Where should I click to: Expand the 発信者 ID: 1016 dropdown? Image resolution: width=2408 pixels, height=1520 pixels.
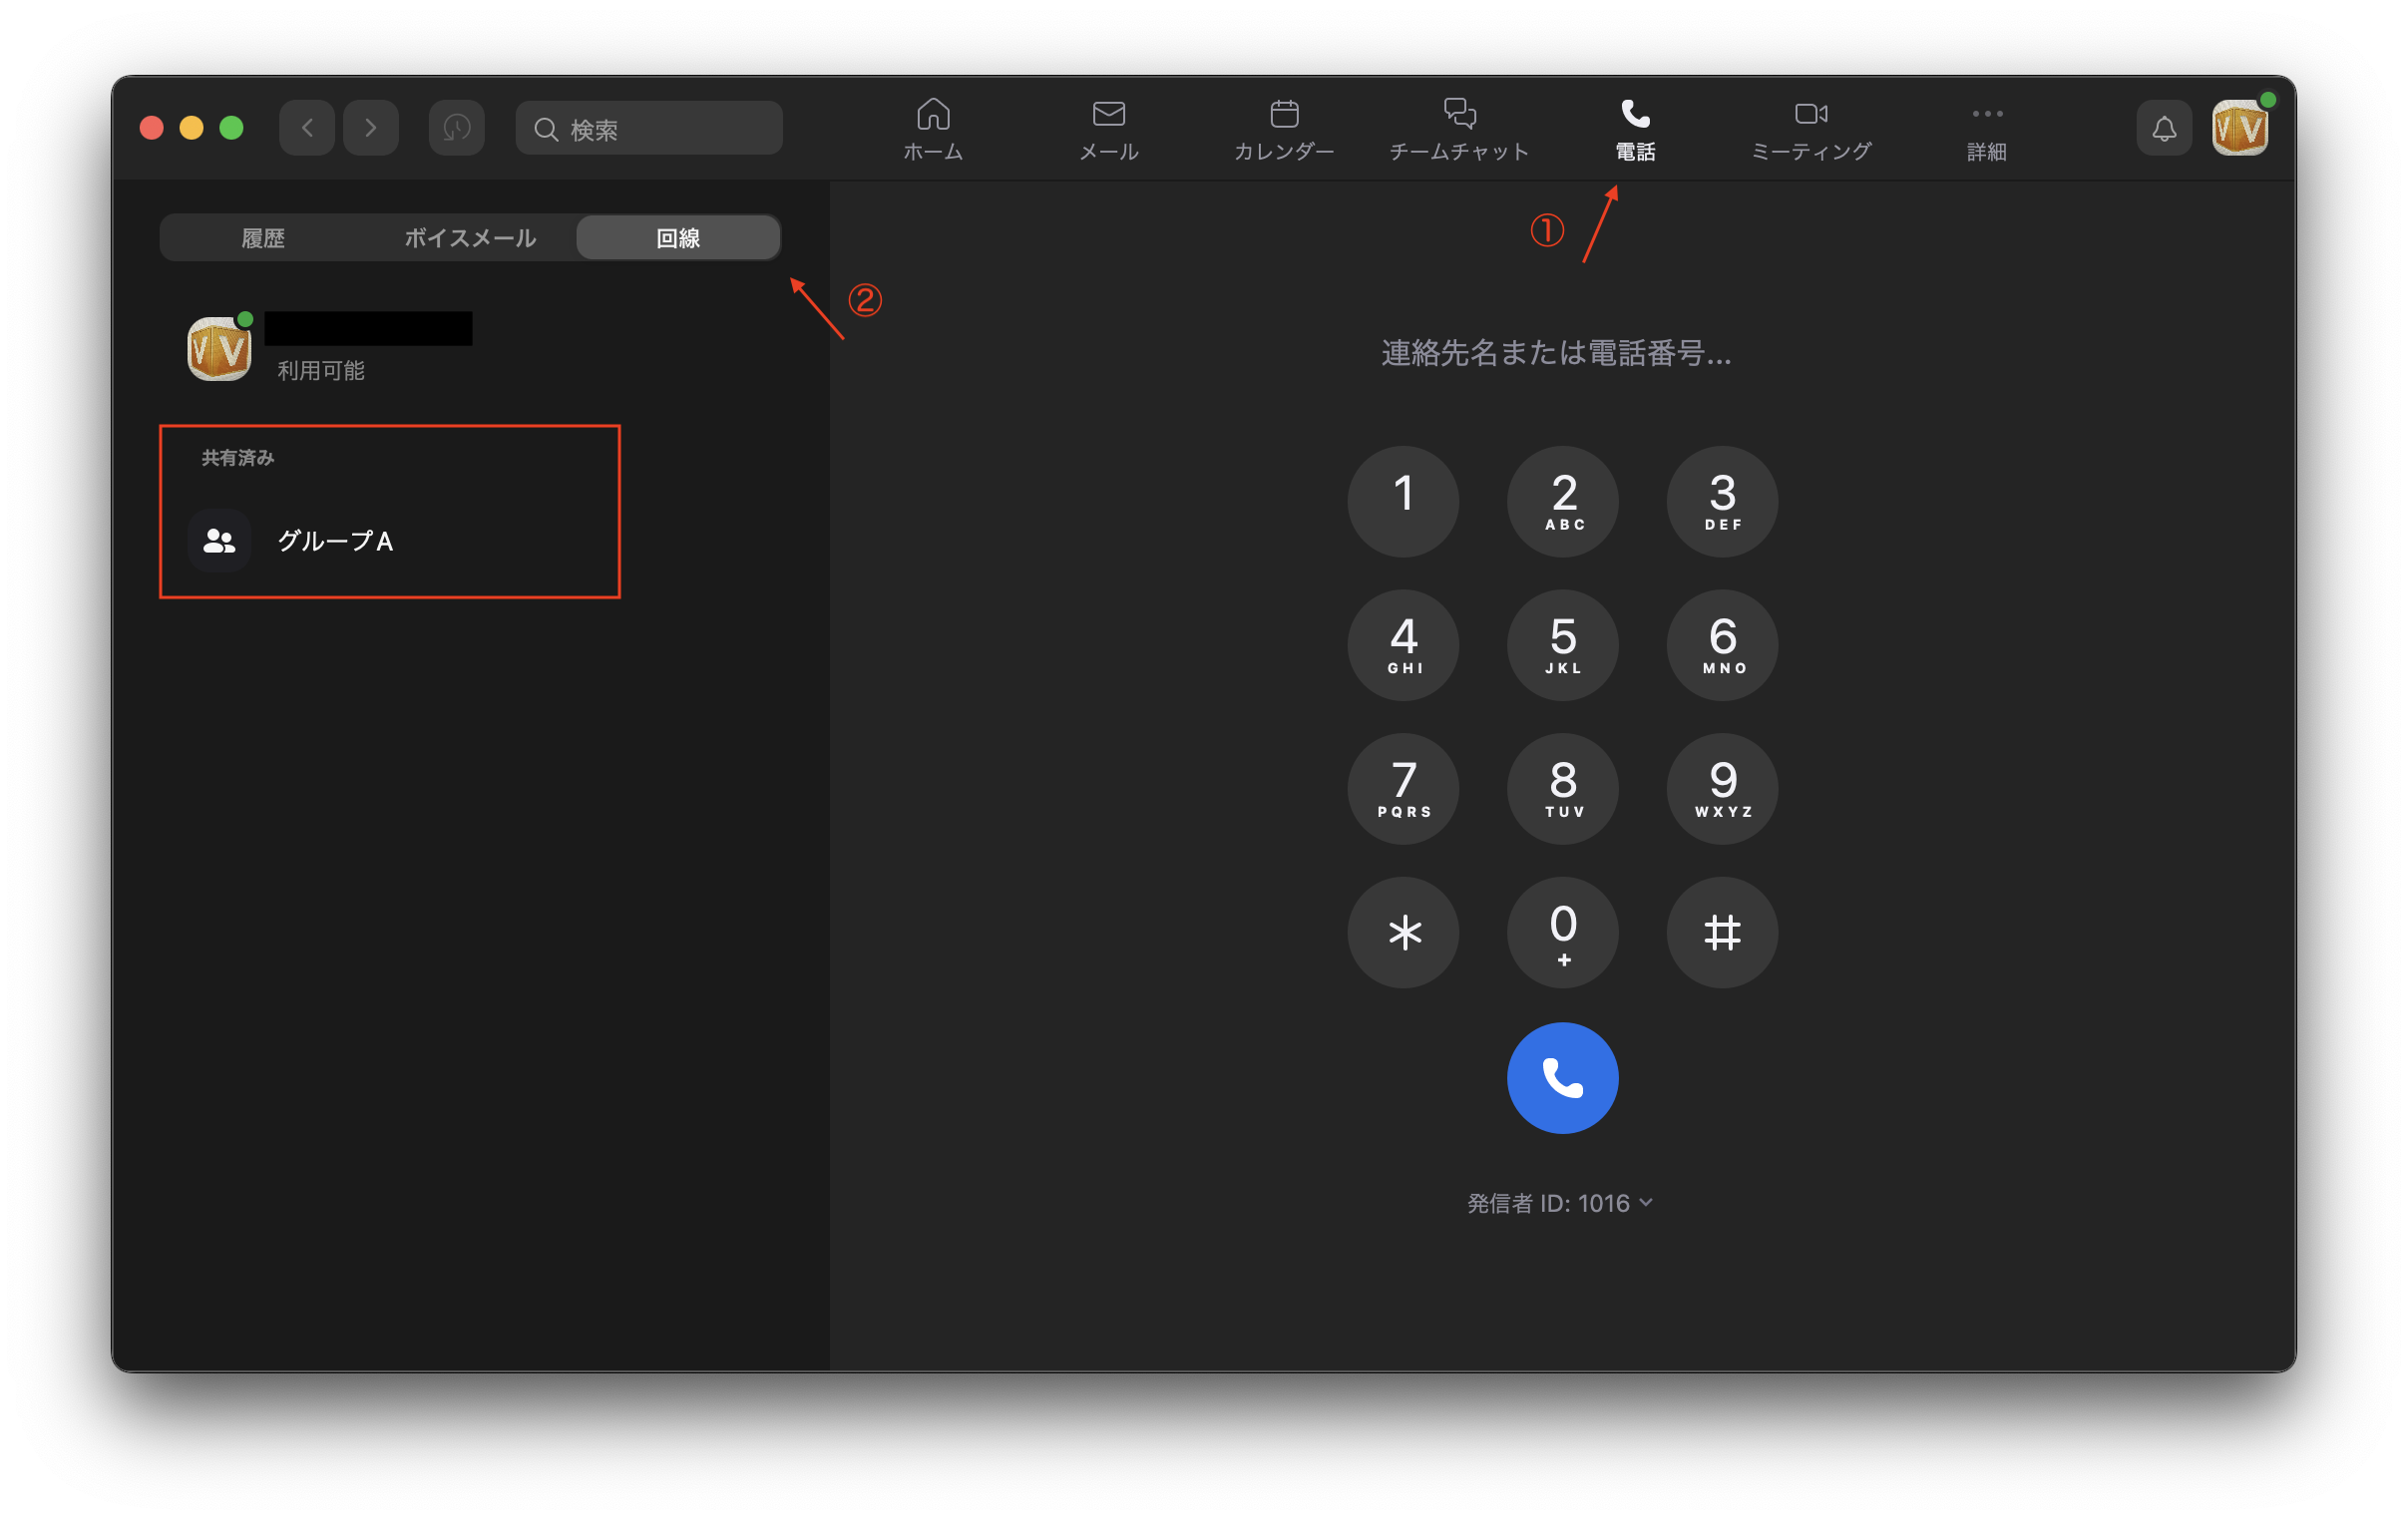pyautogui.click(x=1559, y=1203)
